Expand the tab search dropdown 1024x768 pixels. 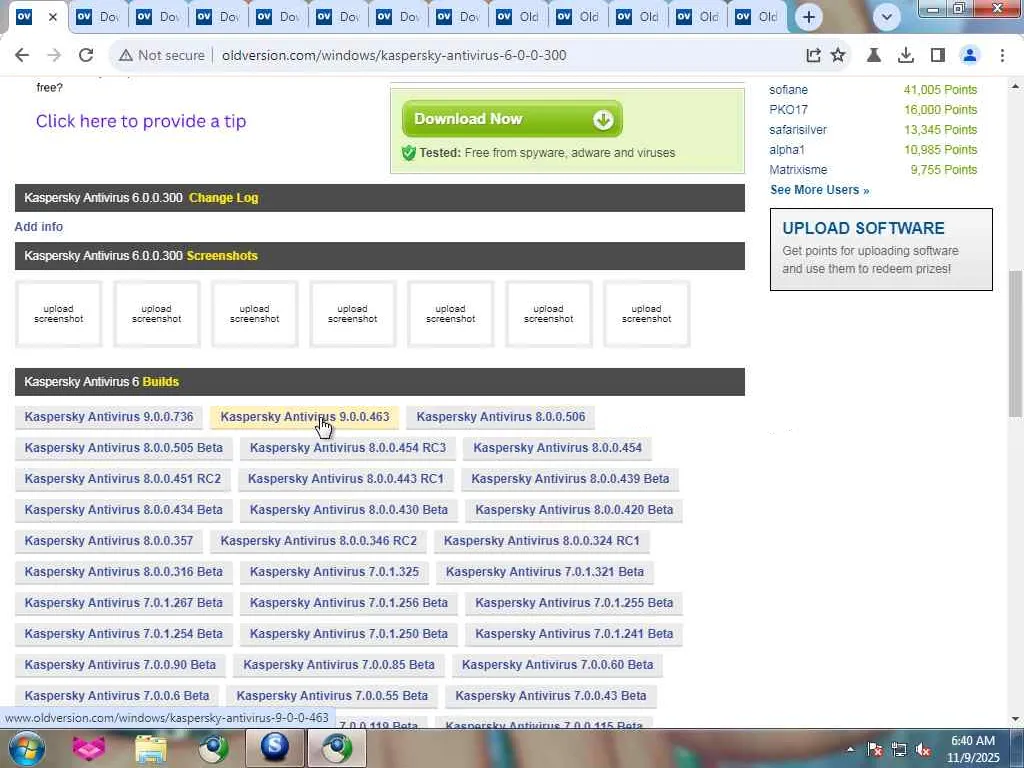pyautogui.click(x=886, y=17)
